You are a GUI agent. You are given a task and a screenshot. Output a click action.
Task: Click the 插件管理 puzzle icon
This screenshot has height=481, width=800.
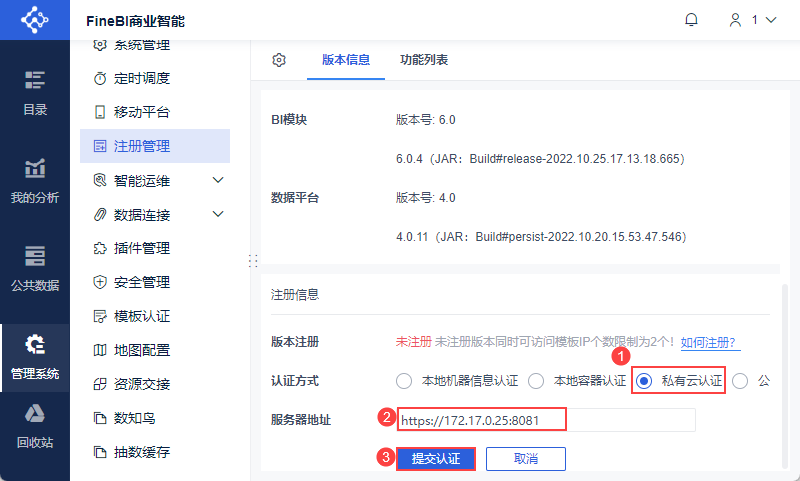(x=100, y=248)
